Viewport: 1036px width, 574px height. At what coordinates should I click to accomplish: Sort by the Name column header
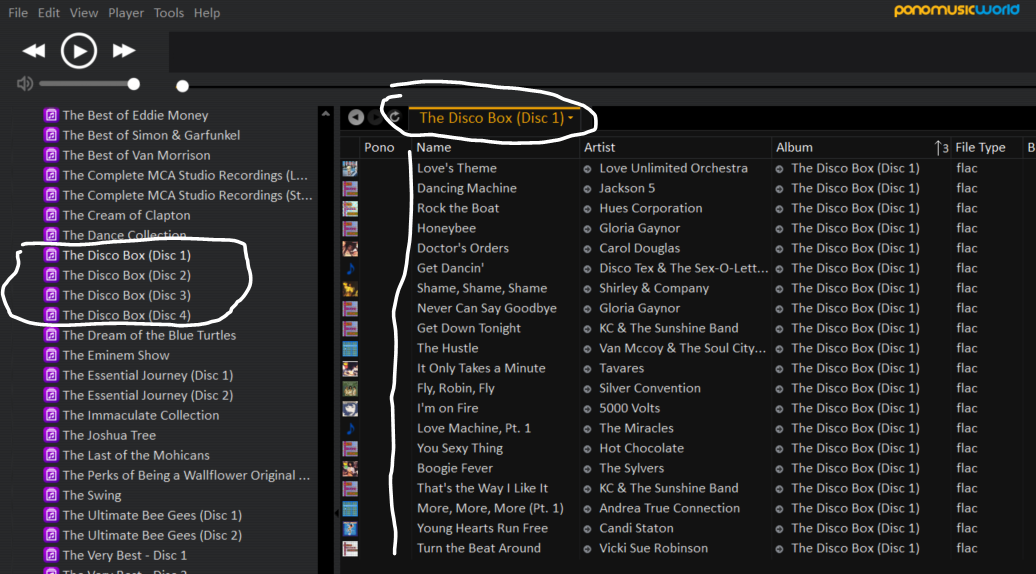(x=434, y=147)
